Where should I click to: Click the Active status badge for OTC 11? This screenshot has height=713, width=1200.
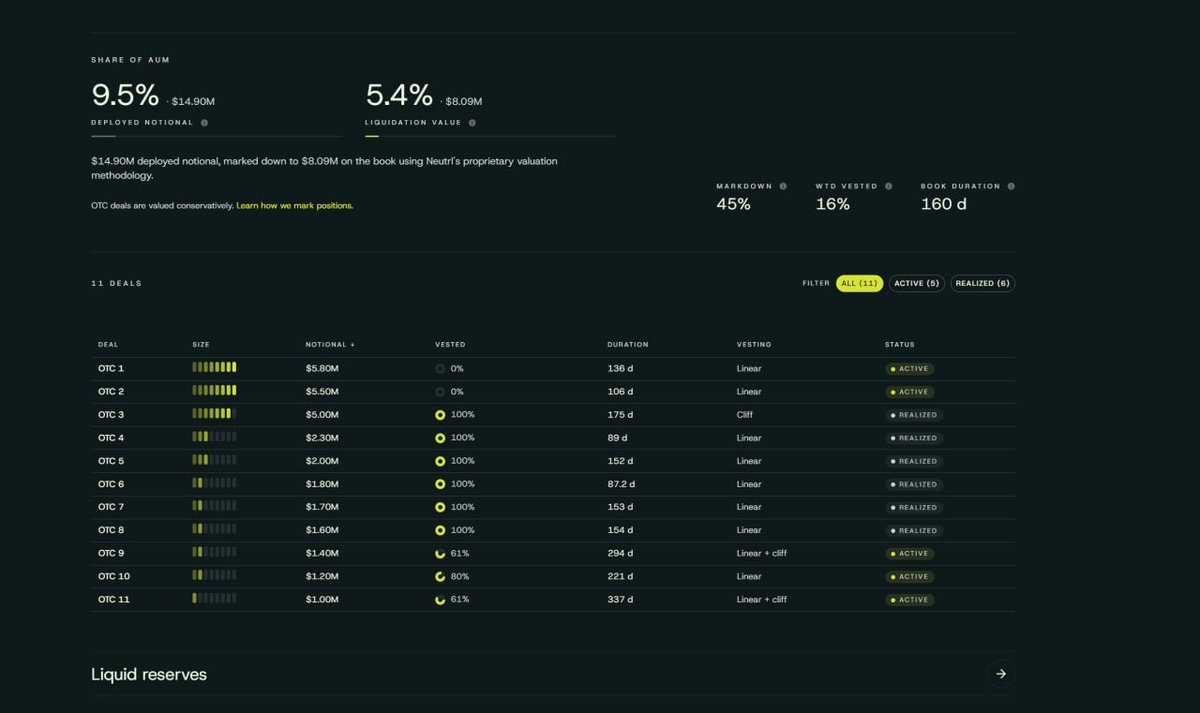tap(910, 600)
